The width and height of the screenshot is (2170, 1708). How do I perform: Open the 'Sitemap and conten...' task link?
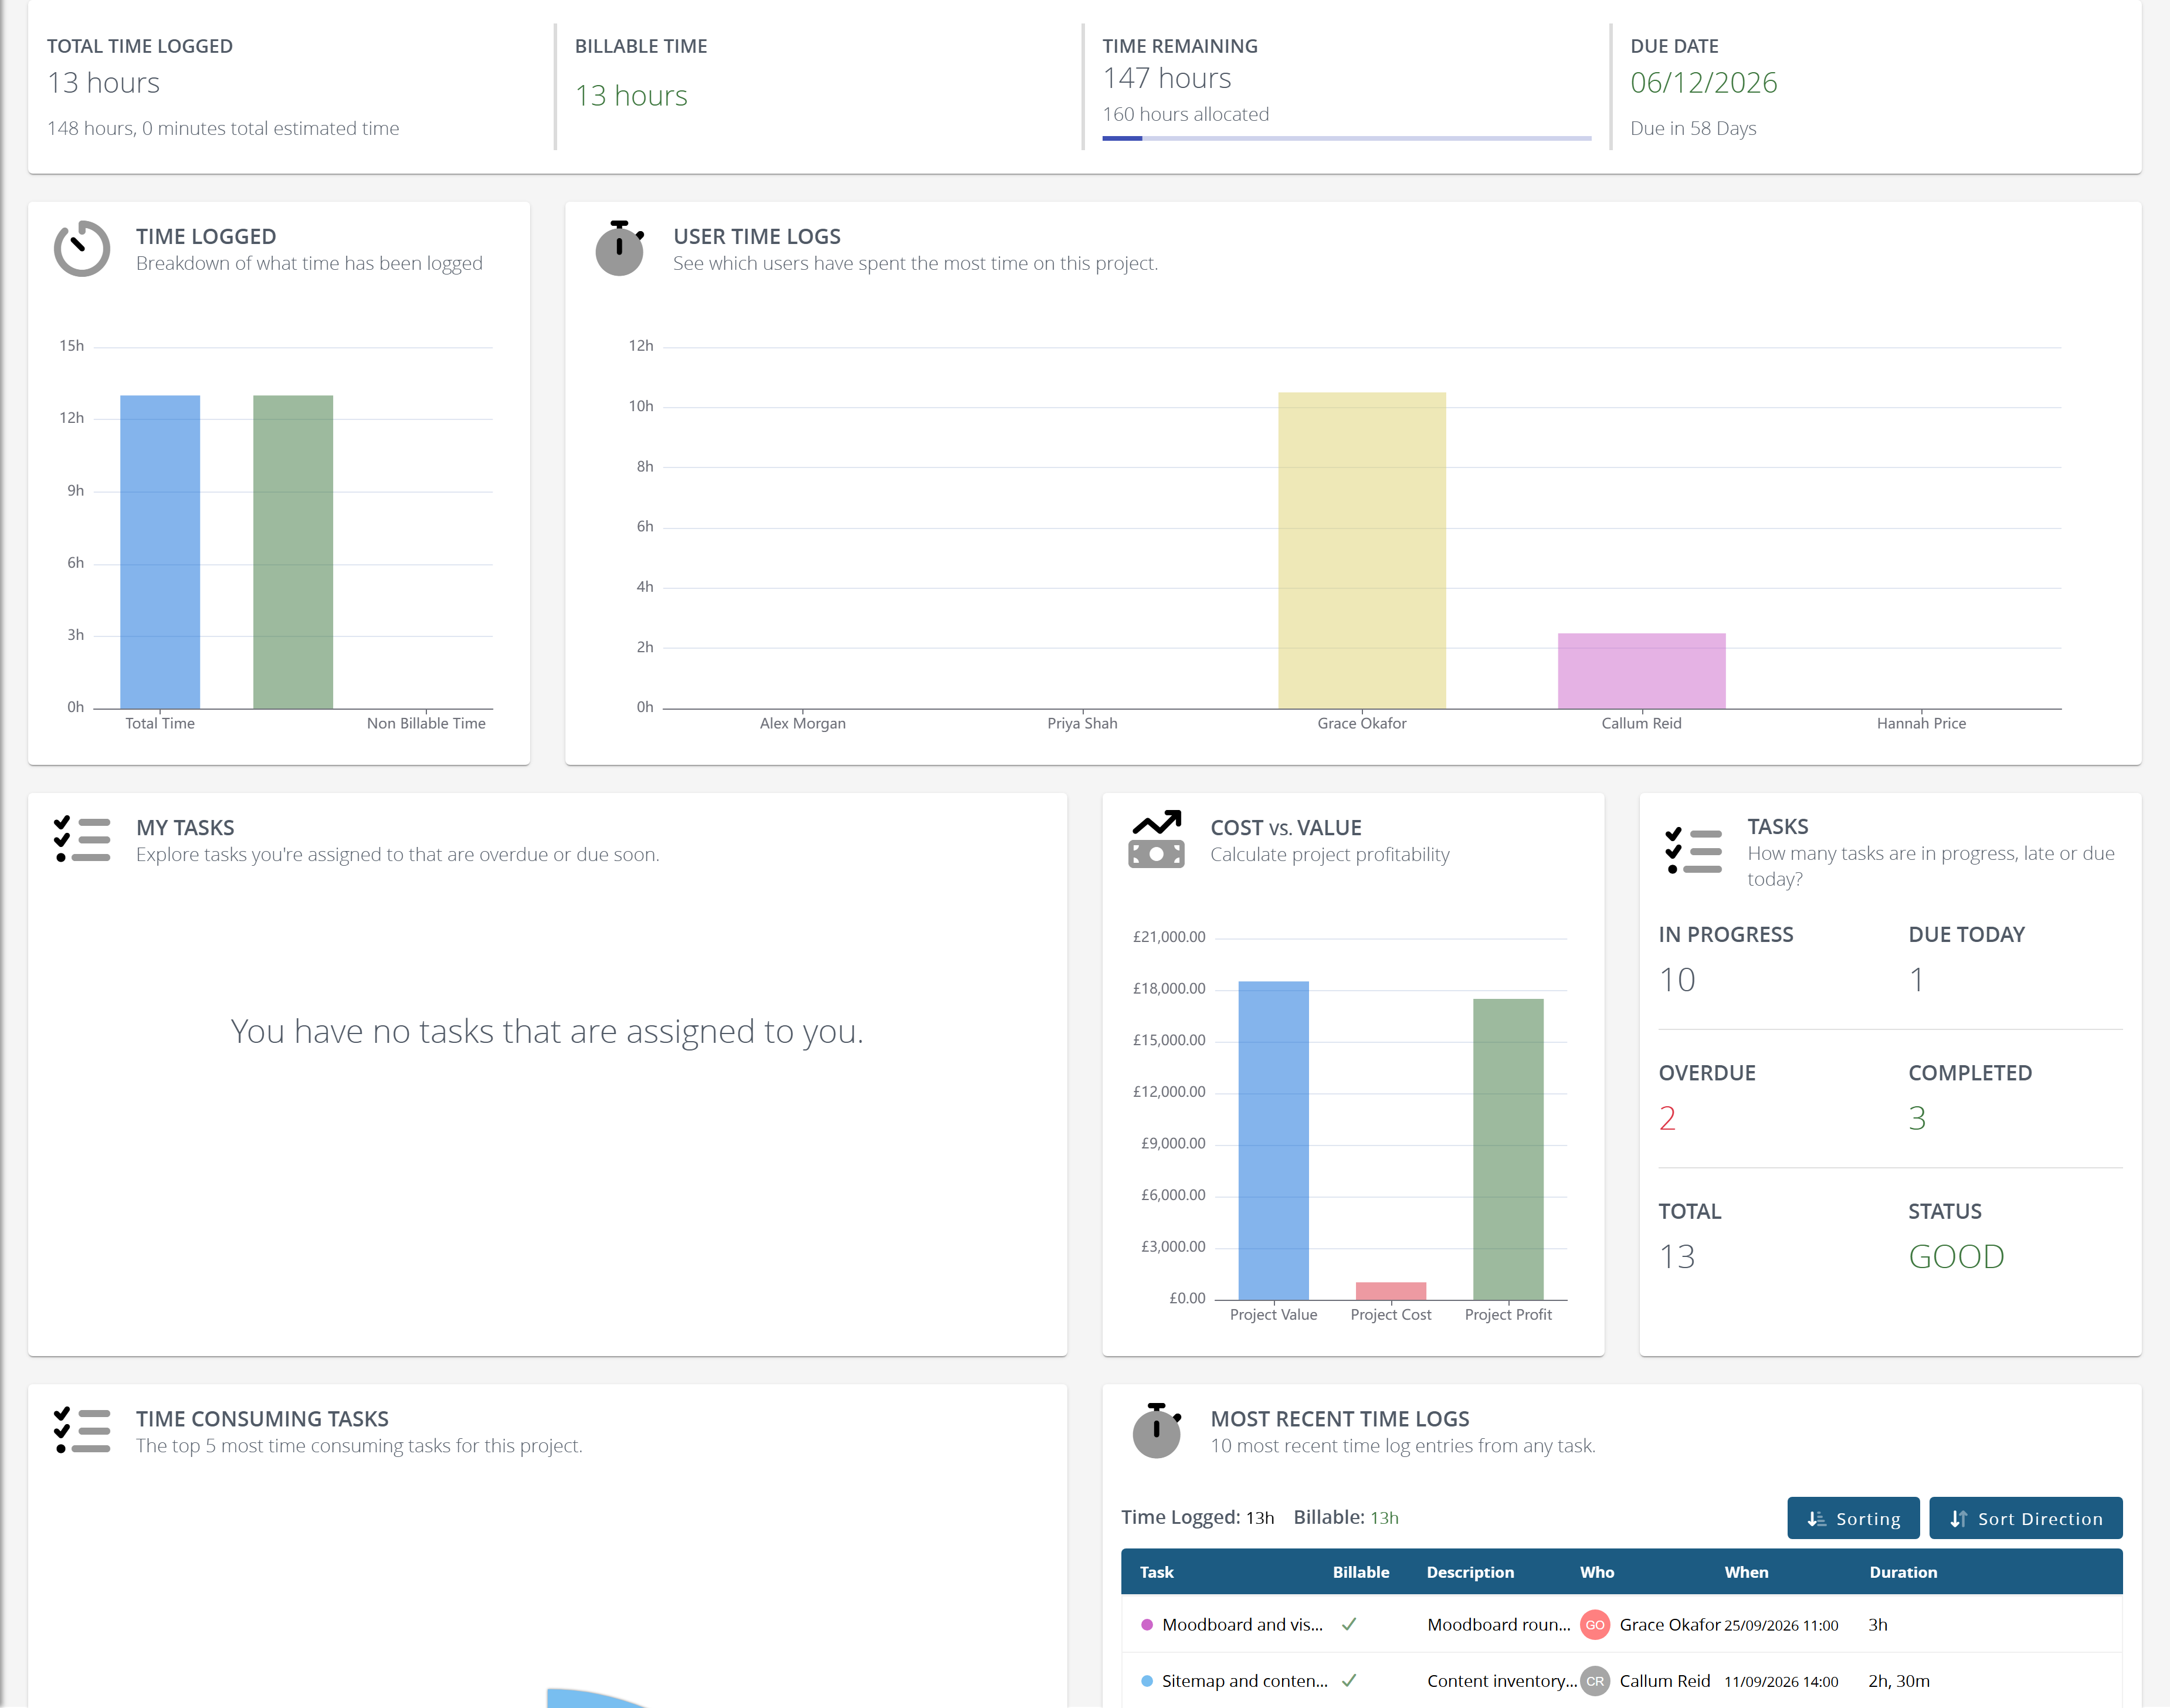[1245, 1681]
